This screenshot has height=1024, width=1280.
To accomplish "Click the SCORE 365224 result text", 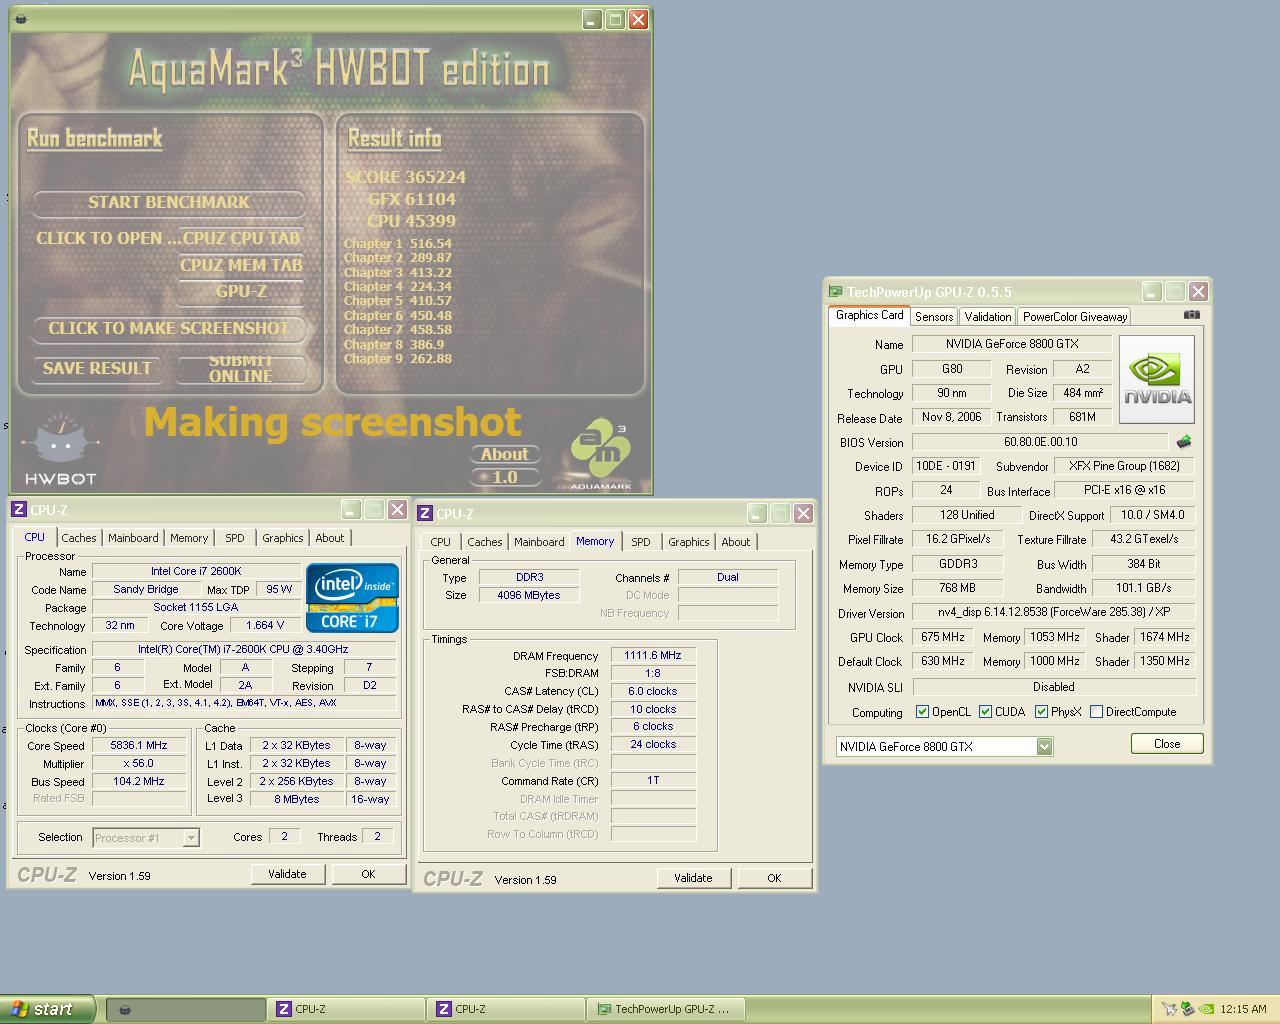I will tap(406, 177).
